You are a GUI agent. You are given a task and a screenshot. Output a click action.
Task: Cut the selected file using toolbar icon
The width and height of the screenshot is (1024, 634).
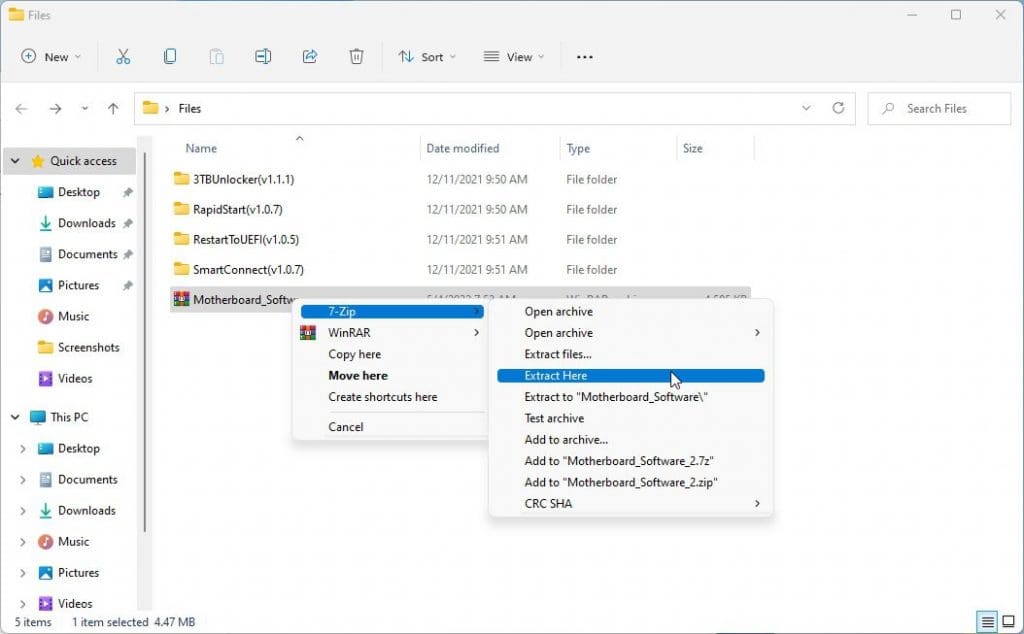(123, 57)
